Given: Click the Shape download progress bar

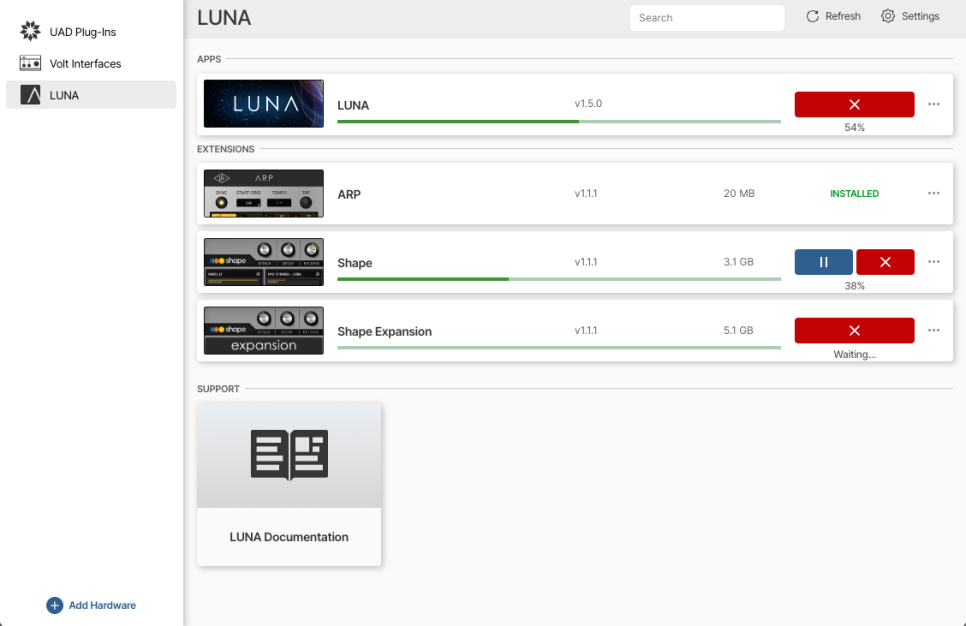Looking at the screenshot, I should point(559,279).
